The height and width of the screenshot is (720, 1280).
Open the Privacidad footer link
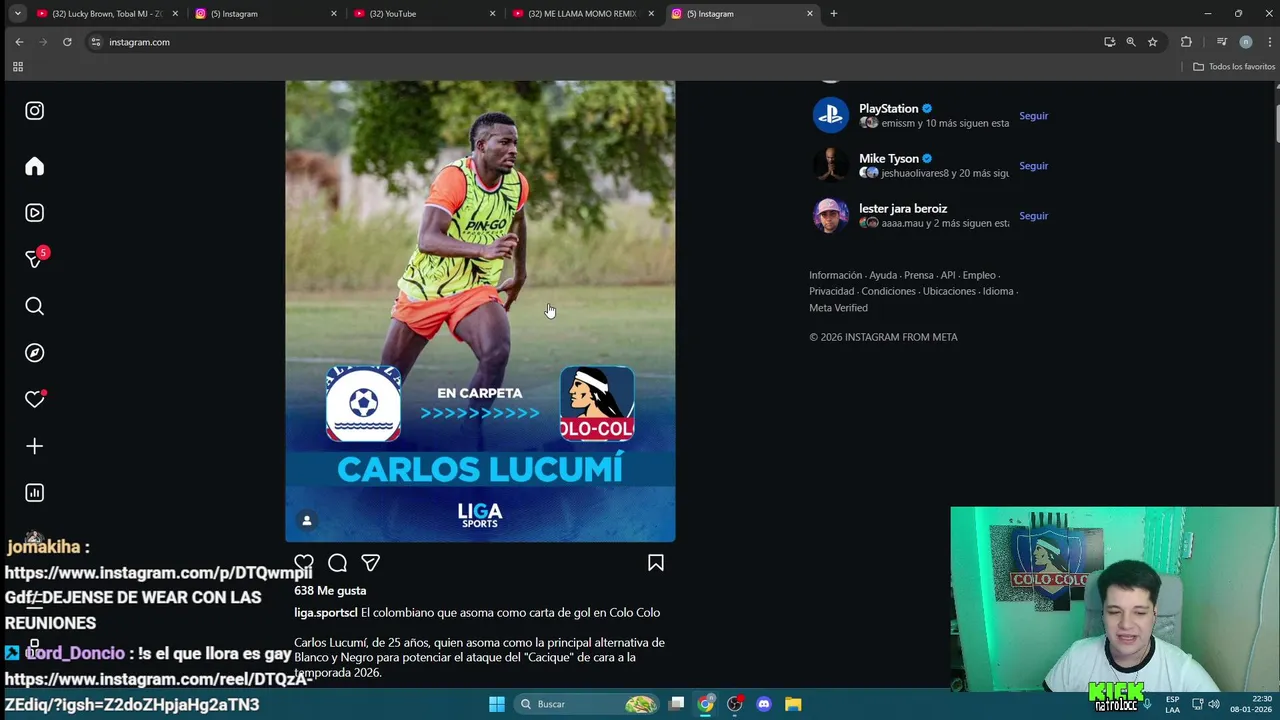point(832,291)
